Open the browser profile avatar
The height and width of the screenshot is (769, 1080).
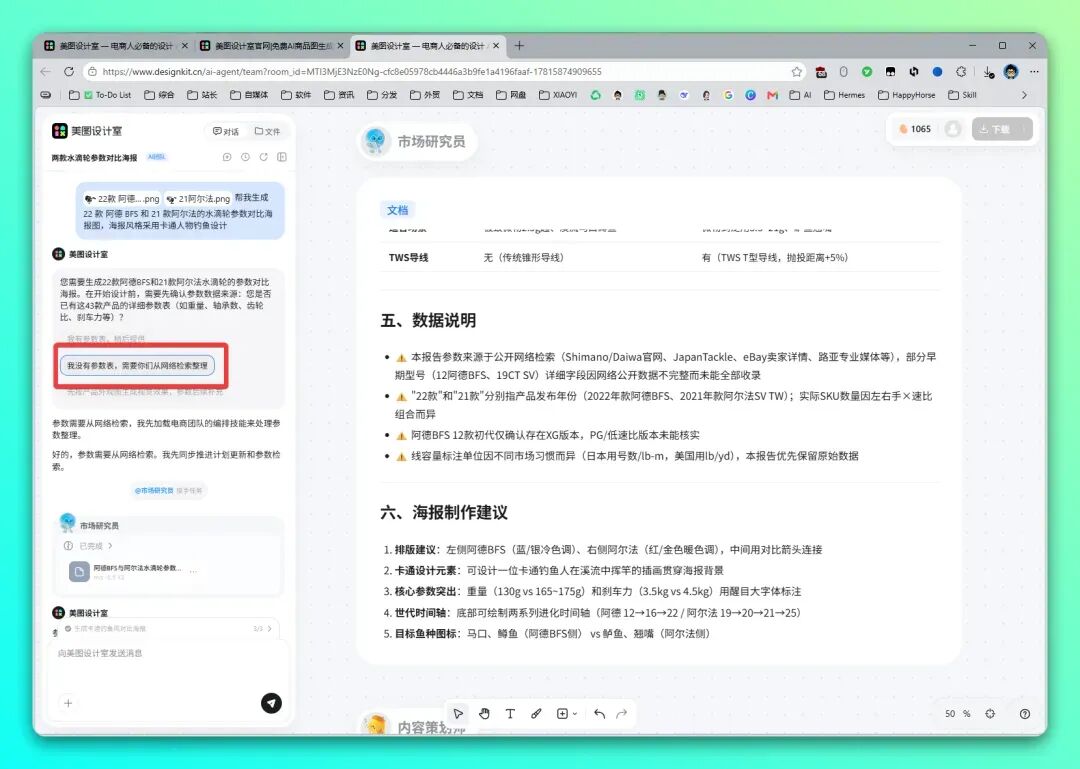click(1010, 72)
